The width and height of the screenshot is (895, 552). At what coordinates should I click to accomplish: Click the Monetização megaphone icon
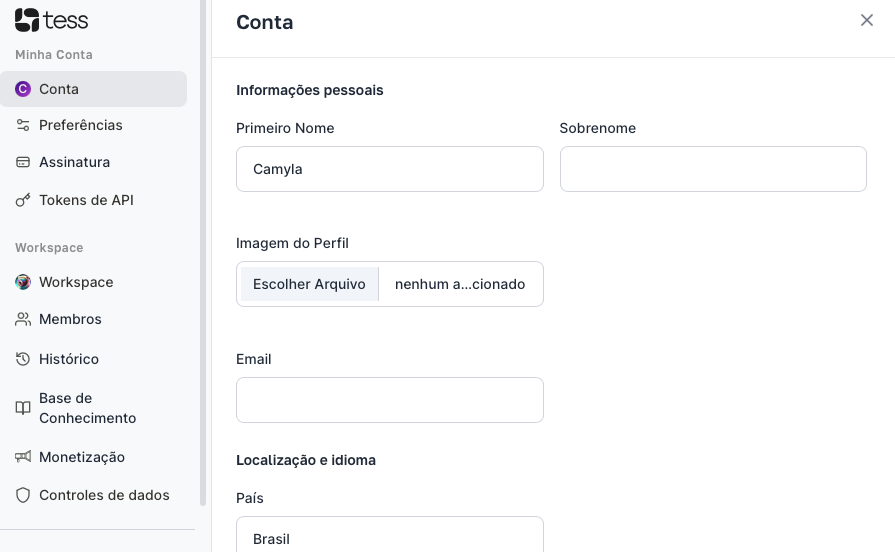pos(23,457)
